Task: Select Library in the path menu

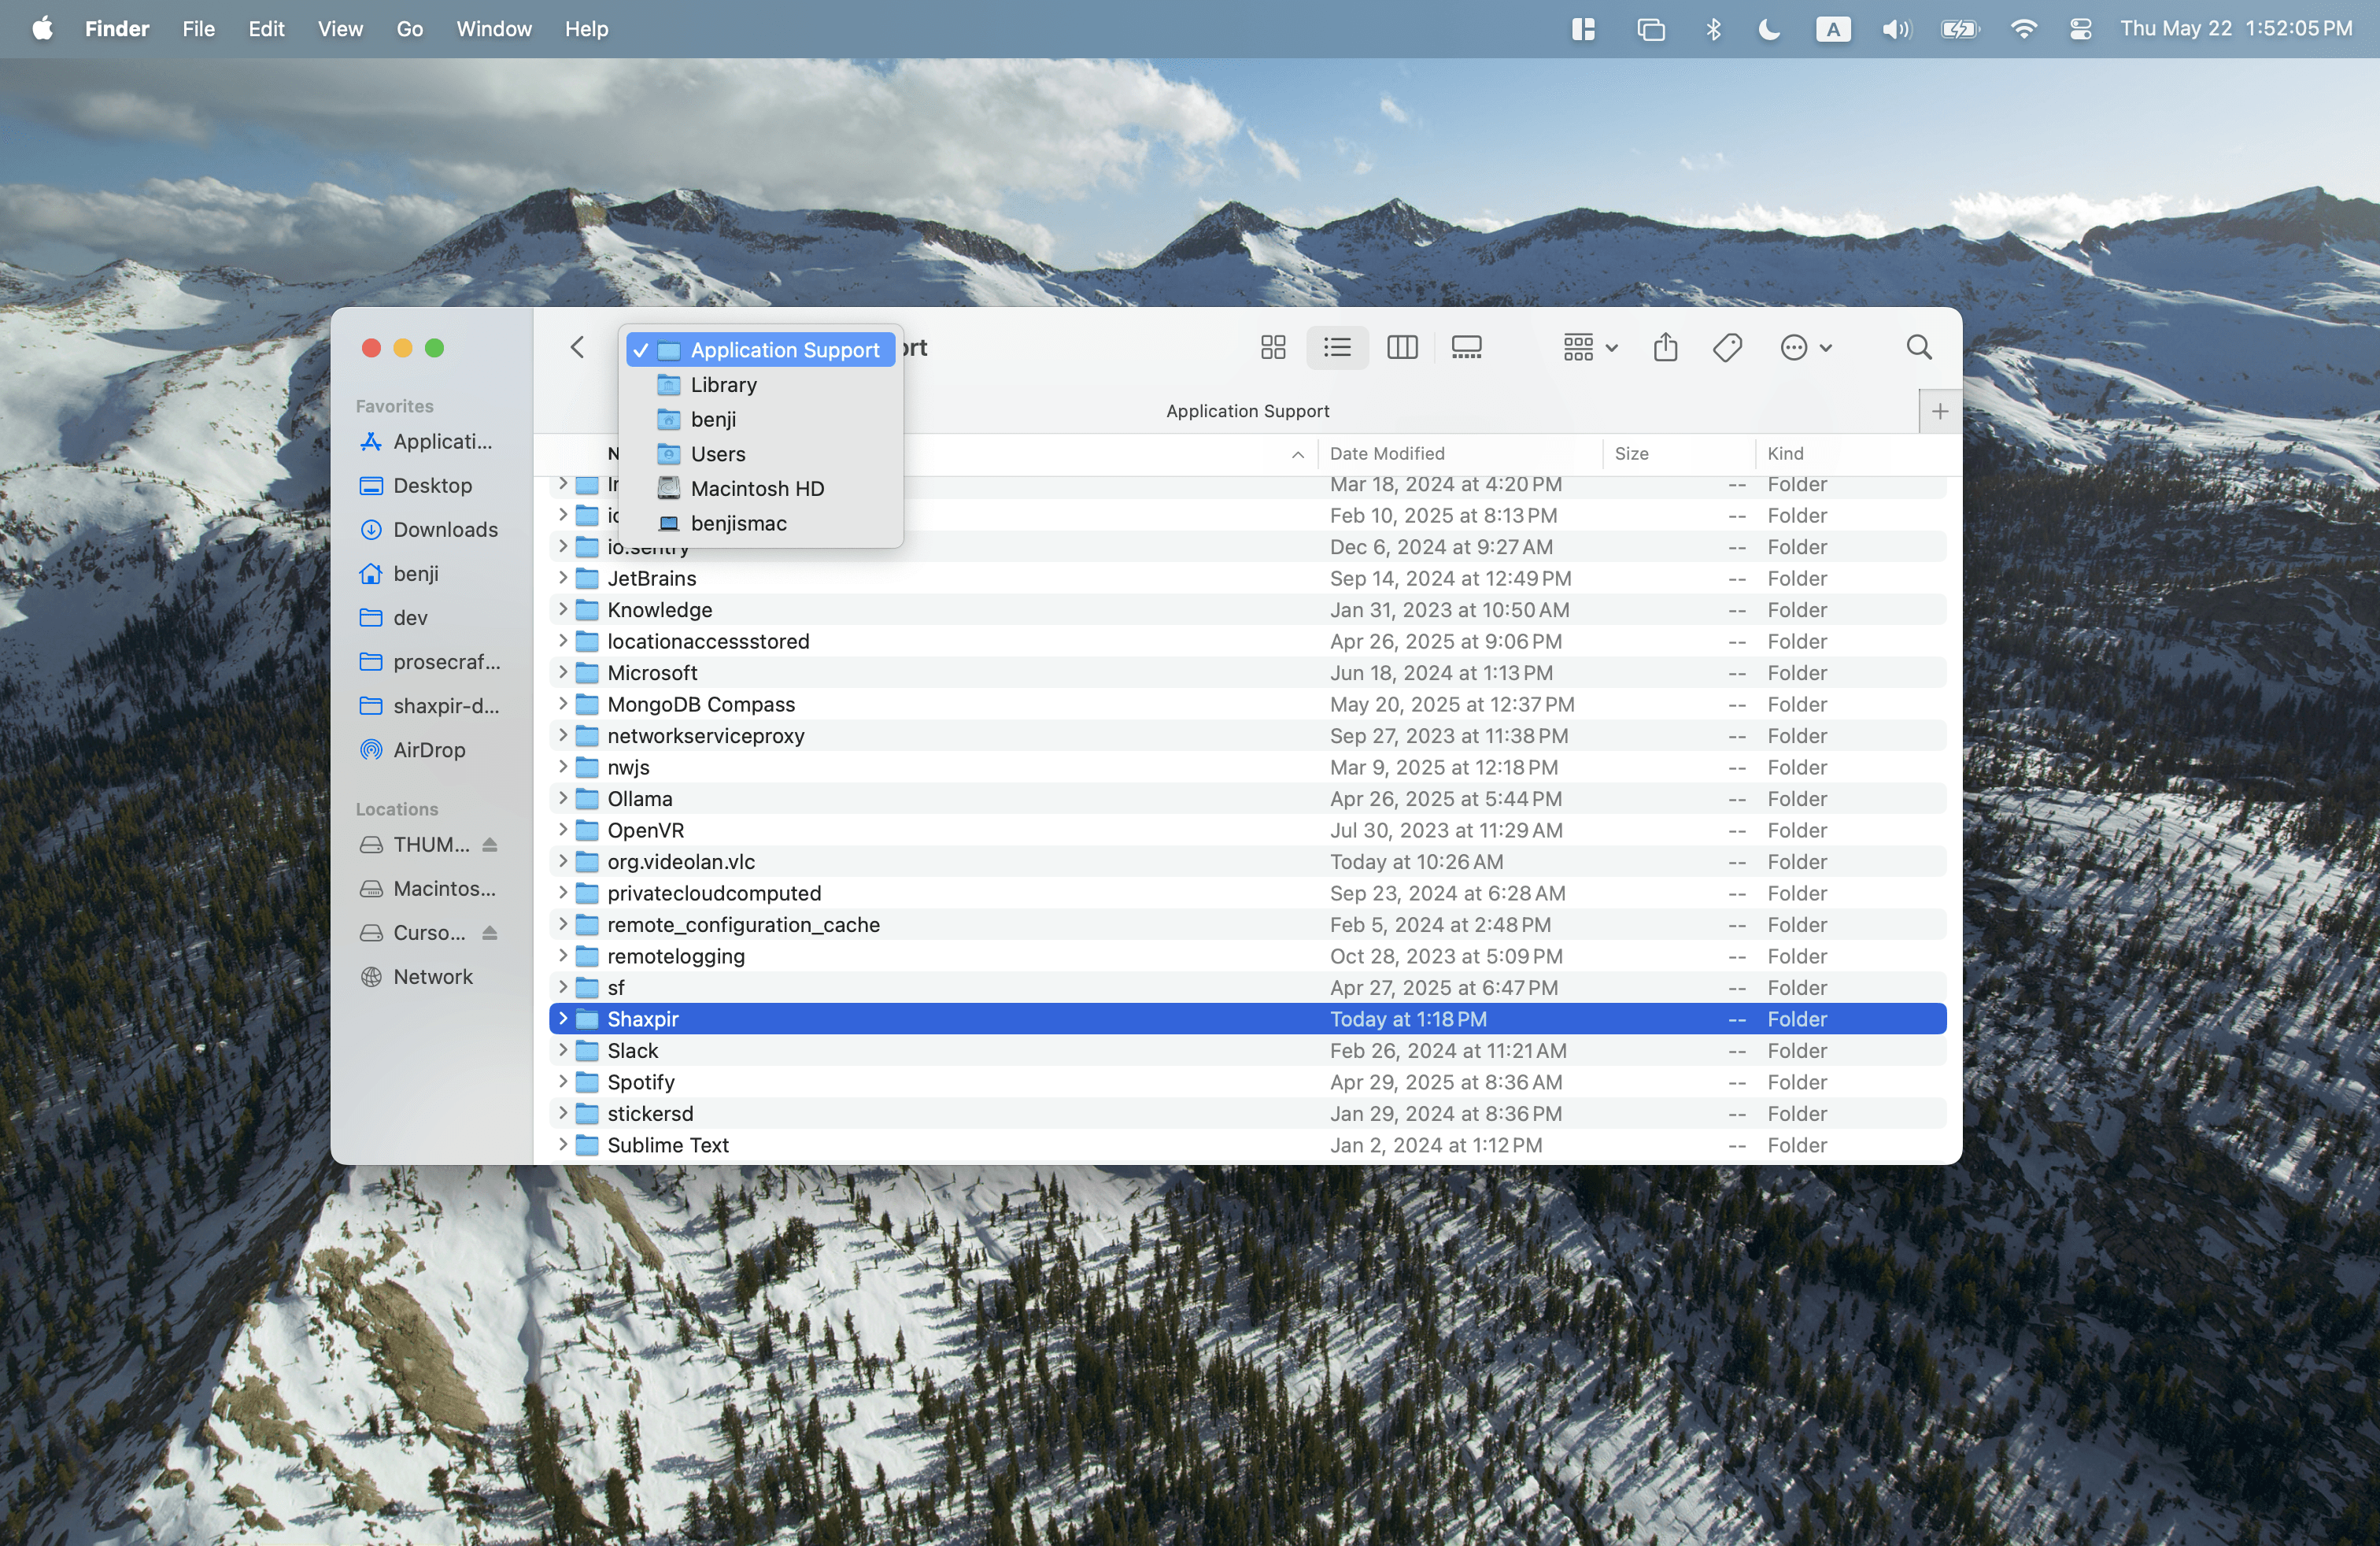Action: [x=723, y=385]
